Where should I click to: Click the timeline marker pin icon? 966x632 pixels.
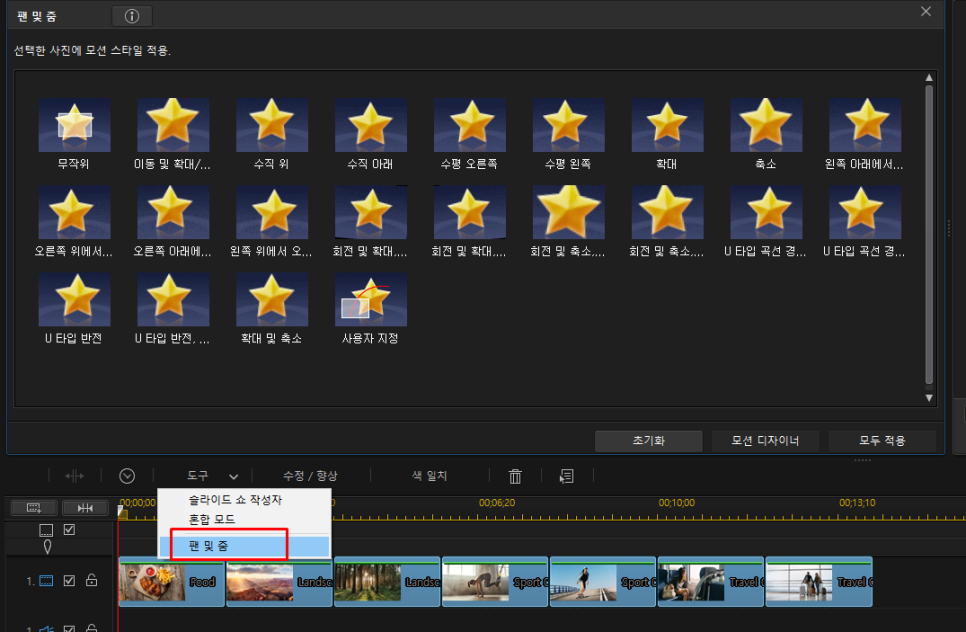(x=47, y=546)
